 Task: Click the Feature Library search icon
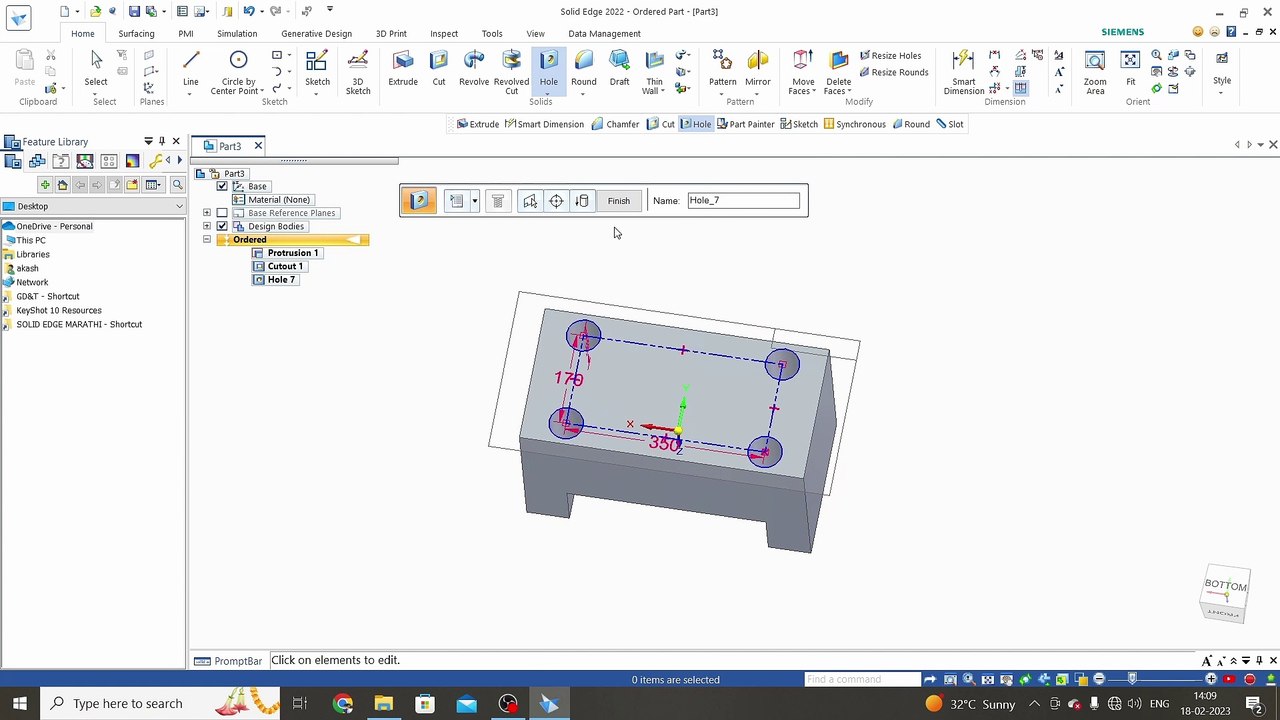(x=177, y=185)
